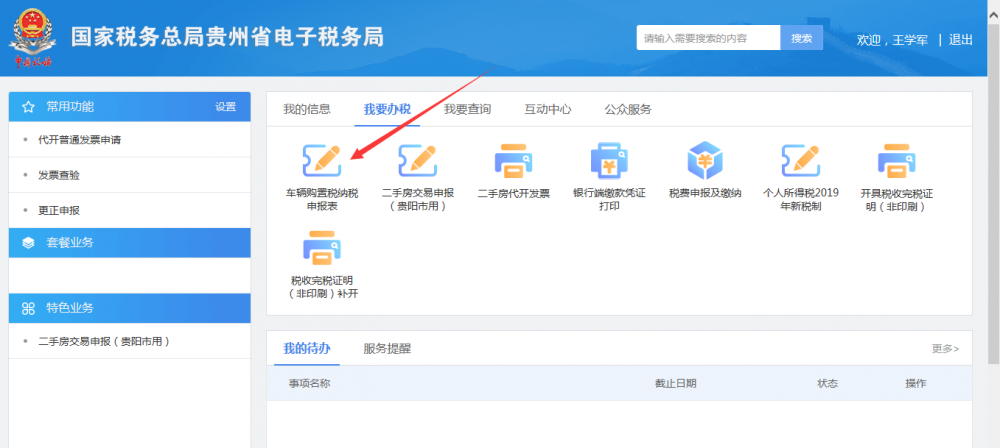Click the 特色业务 section header
The height and width of the screenshot is (448, 1000).
tap(129, 308)
